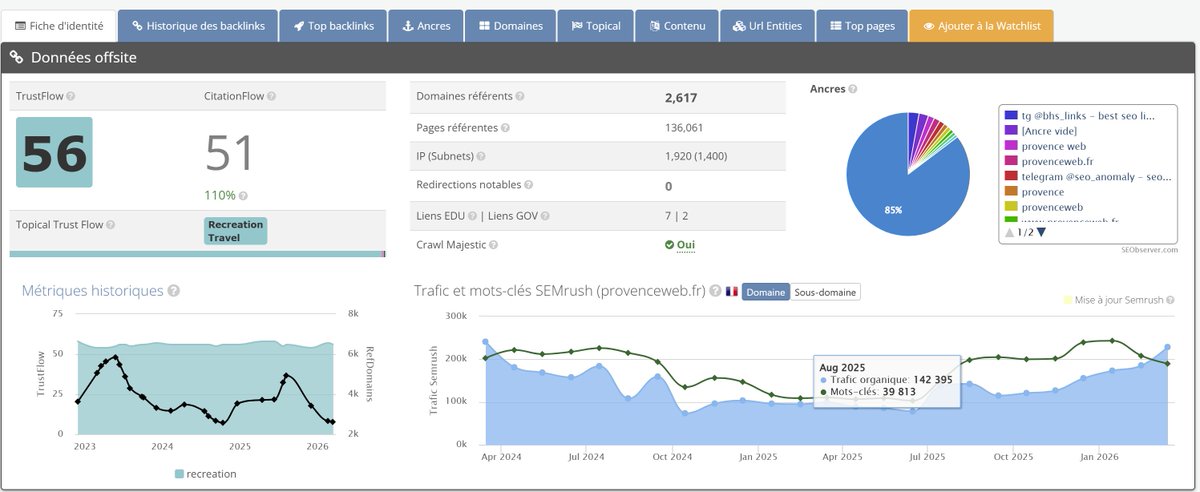Screen dimensions: 1200x492
Task: Click CitationFlow value 51
Action: (x=230, y=153)
